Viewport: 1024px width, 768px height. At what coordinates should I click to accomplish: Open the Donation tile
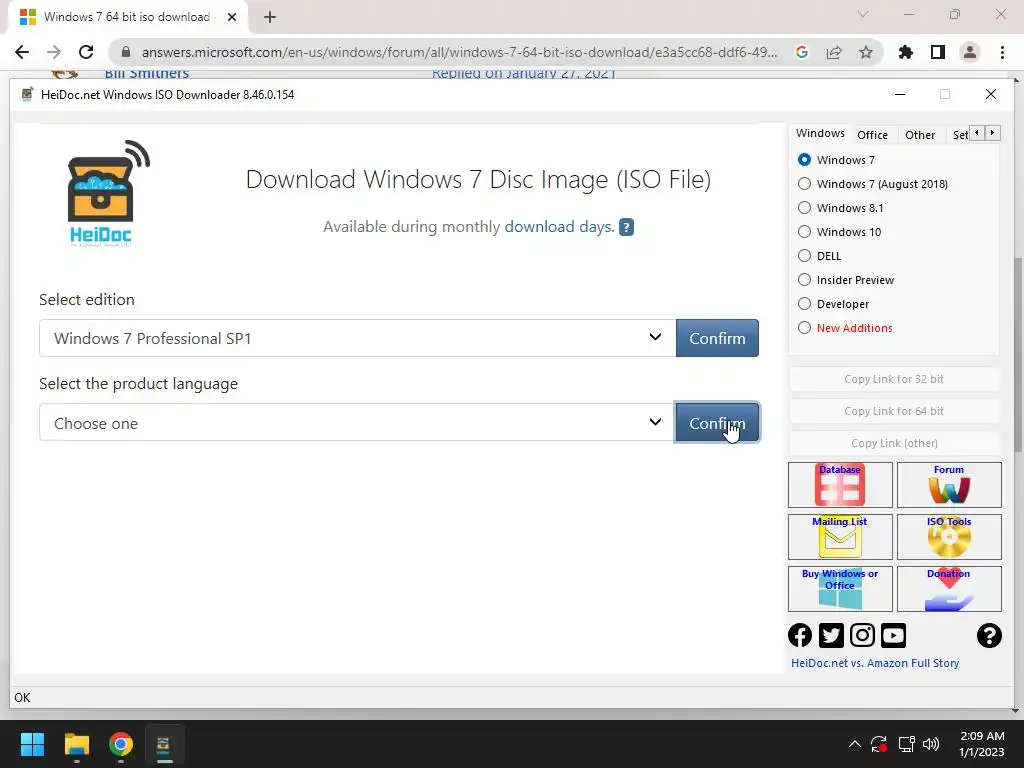(949, 589)
